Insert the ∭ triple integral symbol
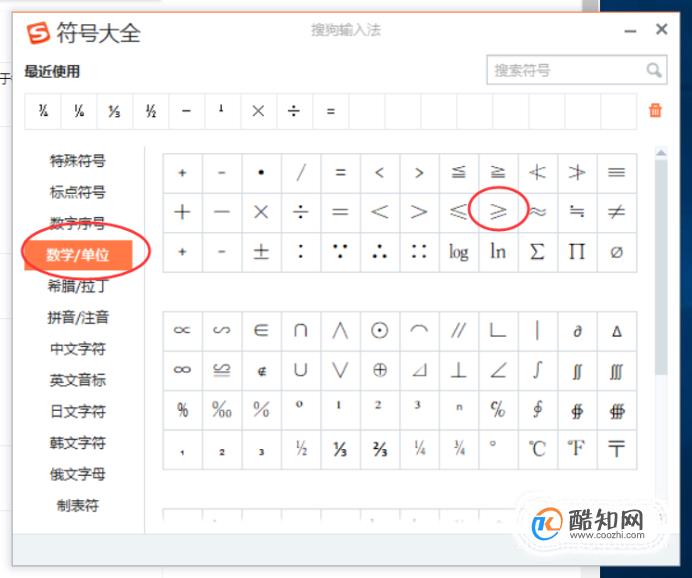 [617, 370]
